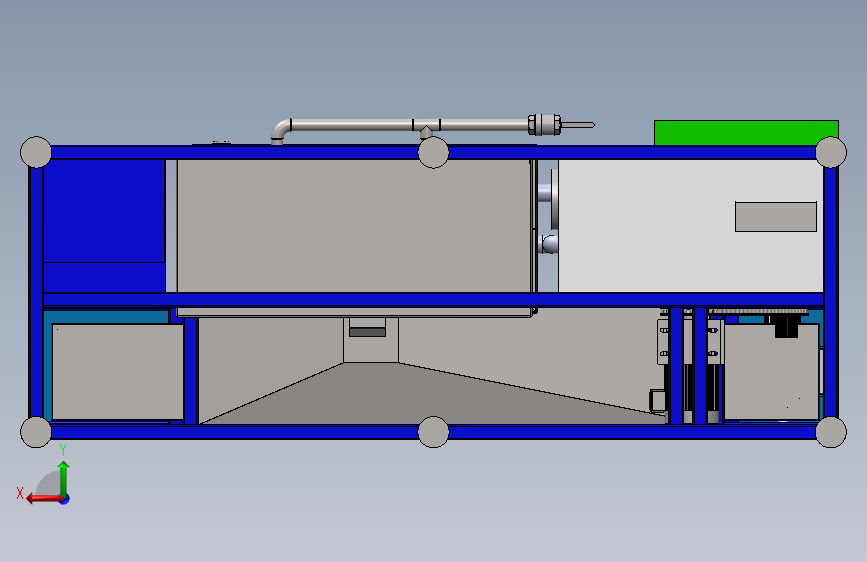The image size is (867, 562).
Task: Select the dark slot in chute below tank
Action: pos(367,332)
